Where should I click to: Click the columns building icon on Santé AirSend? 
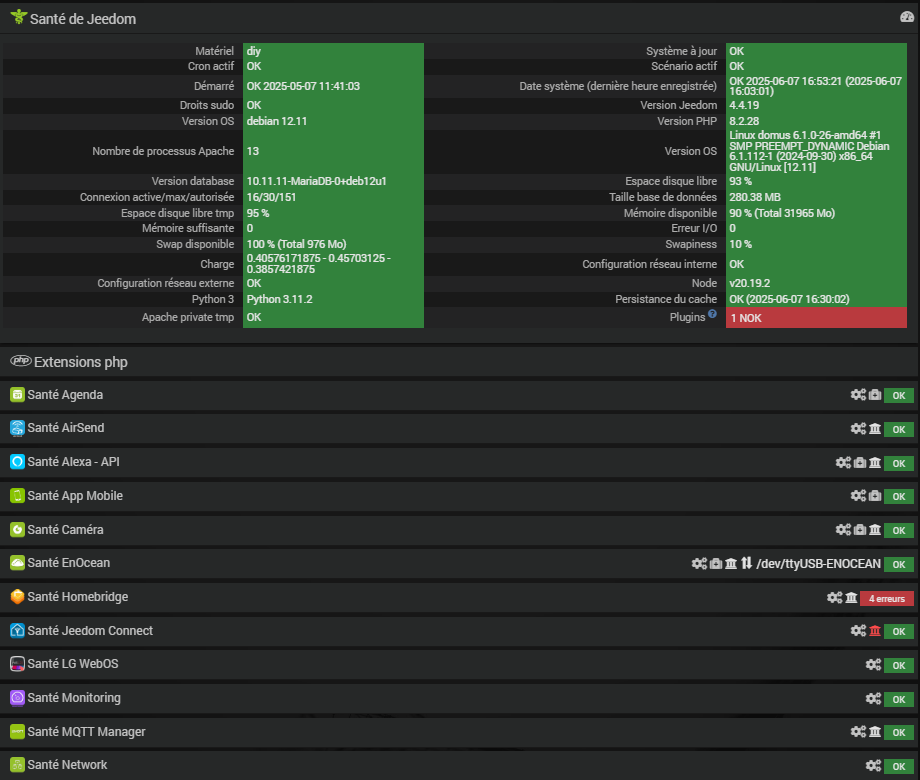coord(875,429)
